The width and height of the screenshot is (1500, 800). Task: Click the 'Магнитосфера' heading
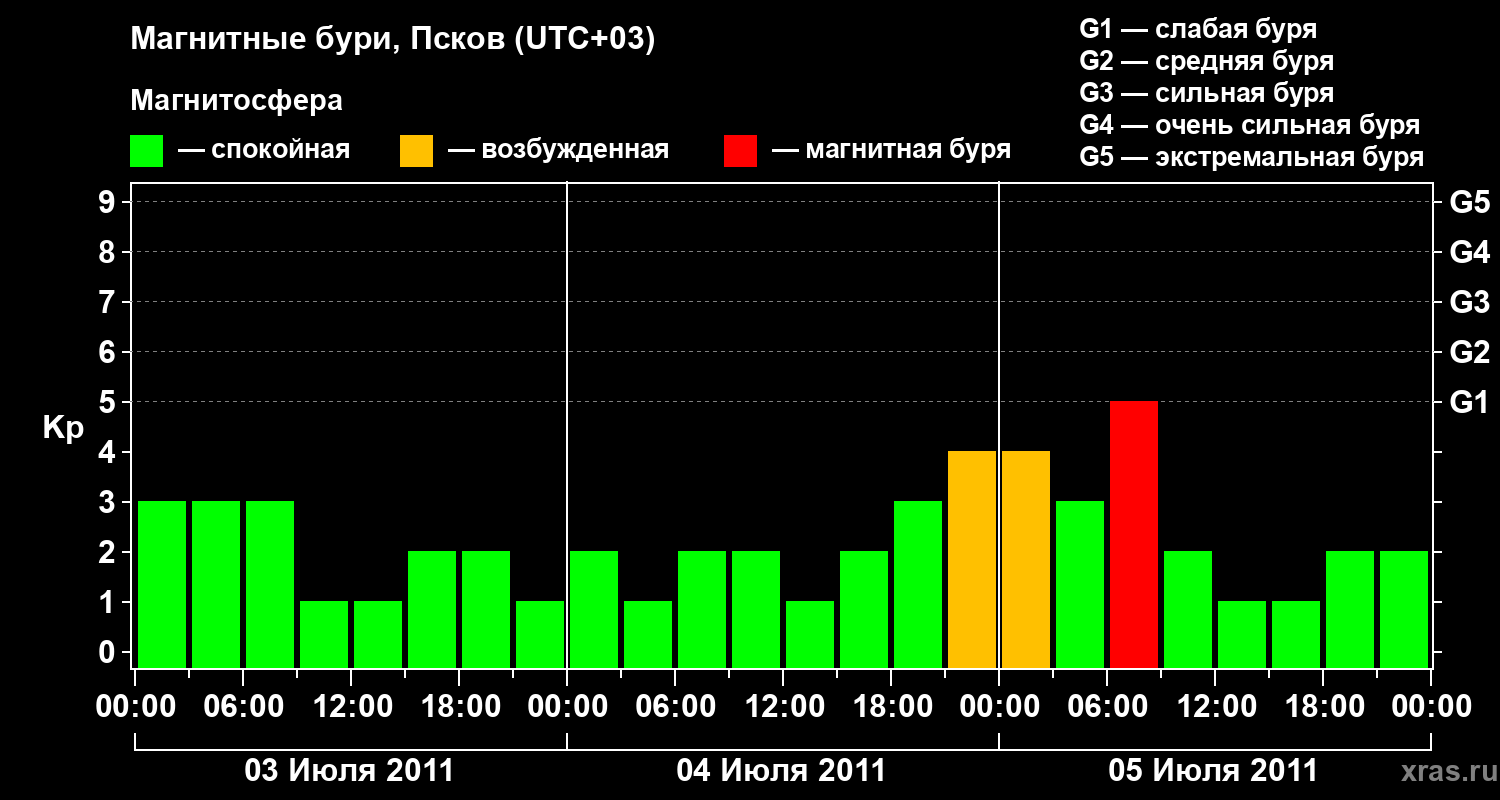(x=237, y=101)
